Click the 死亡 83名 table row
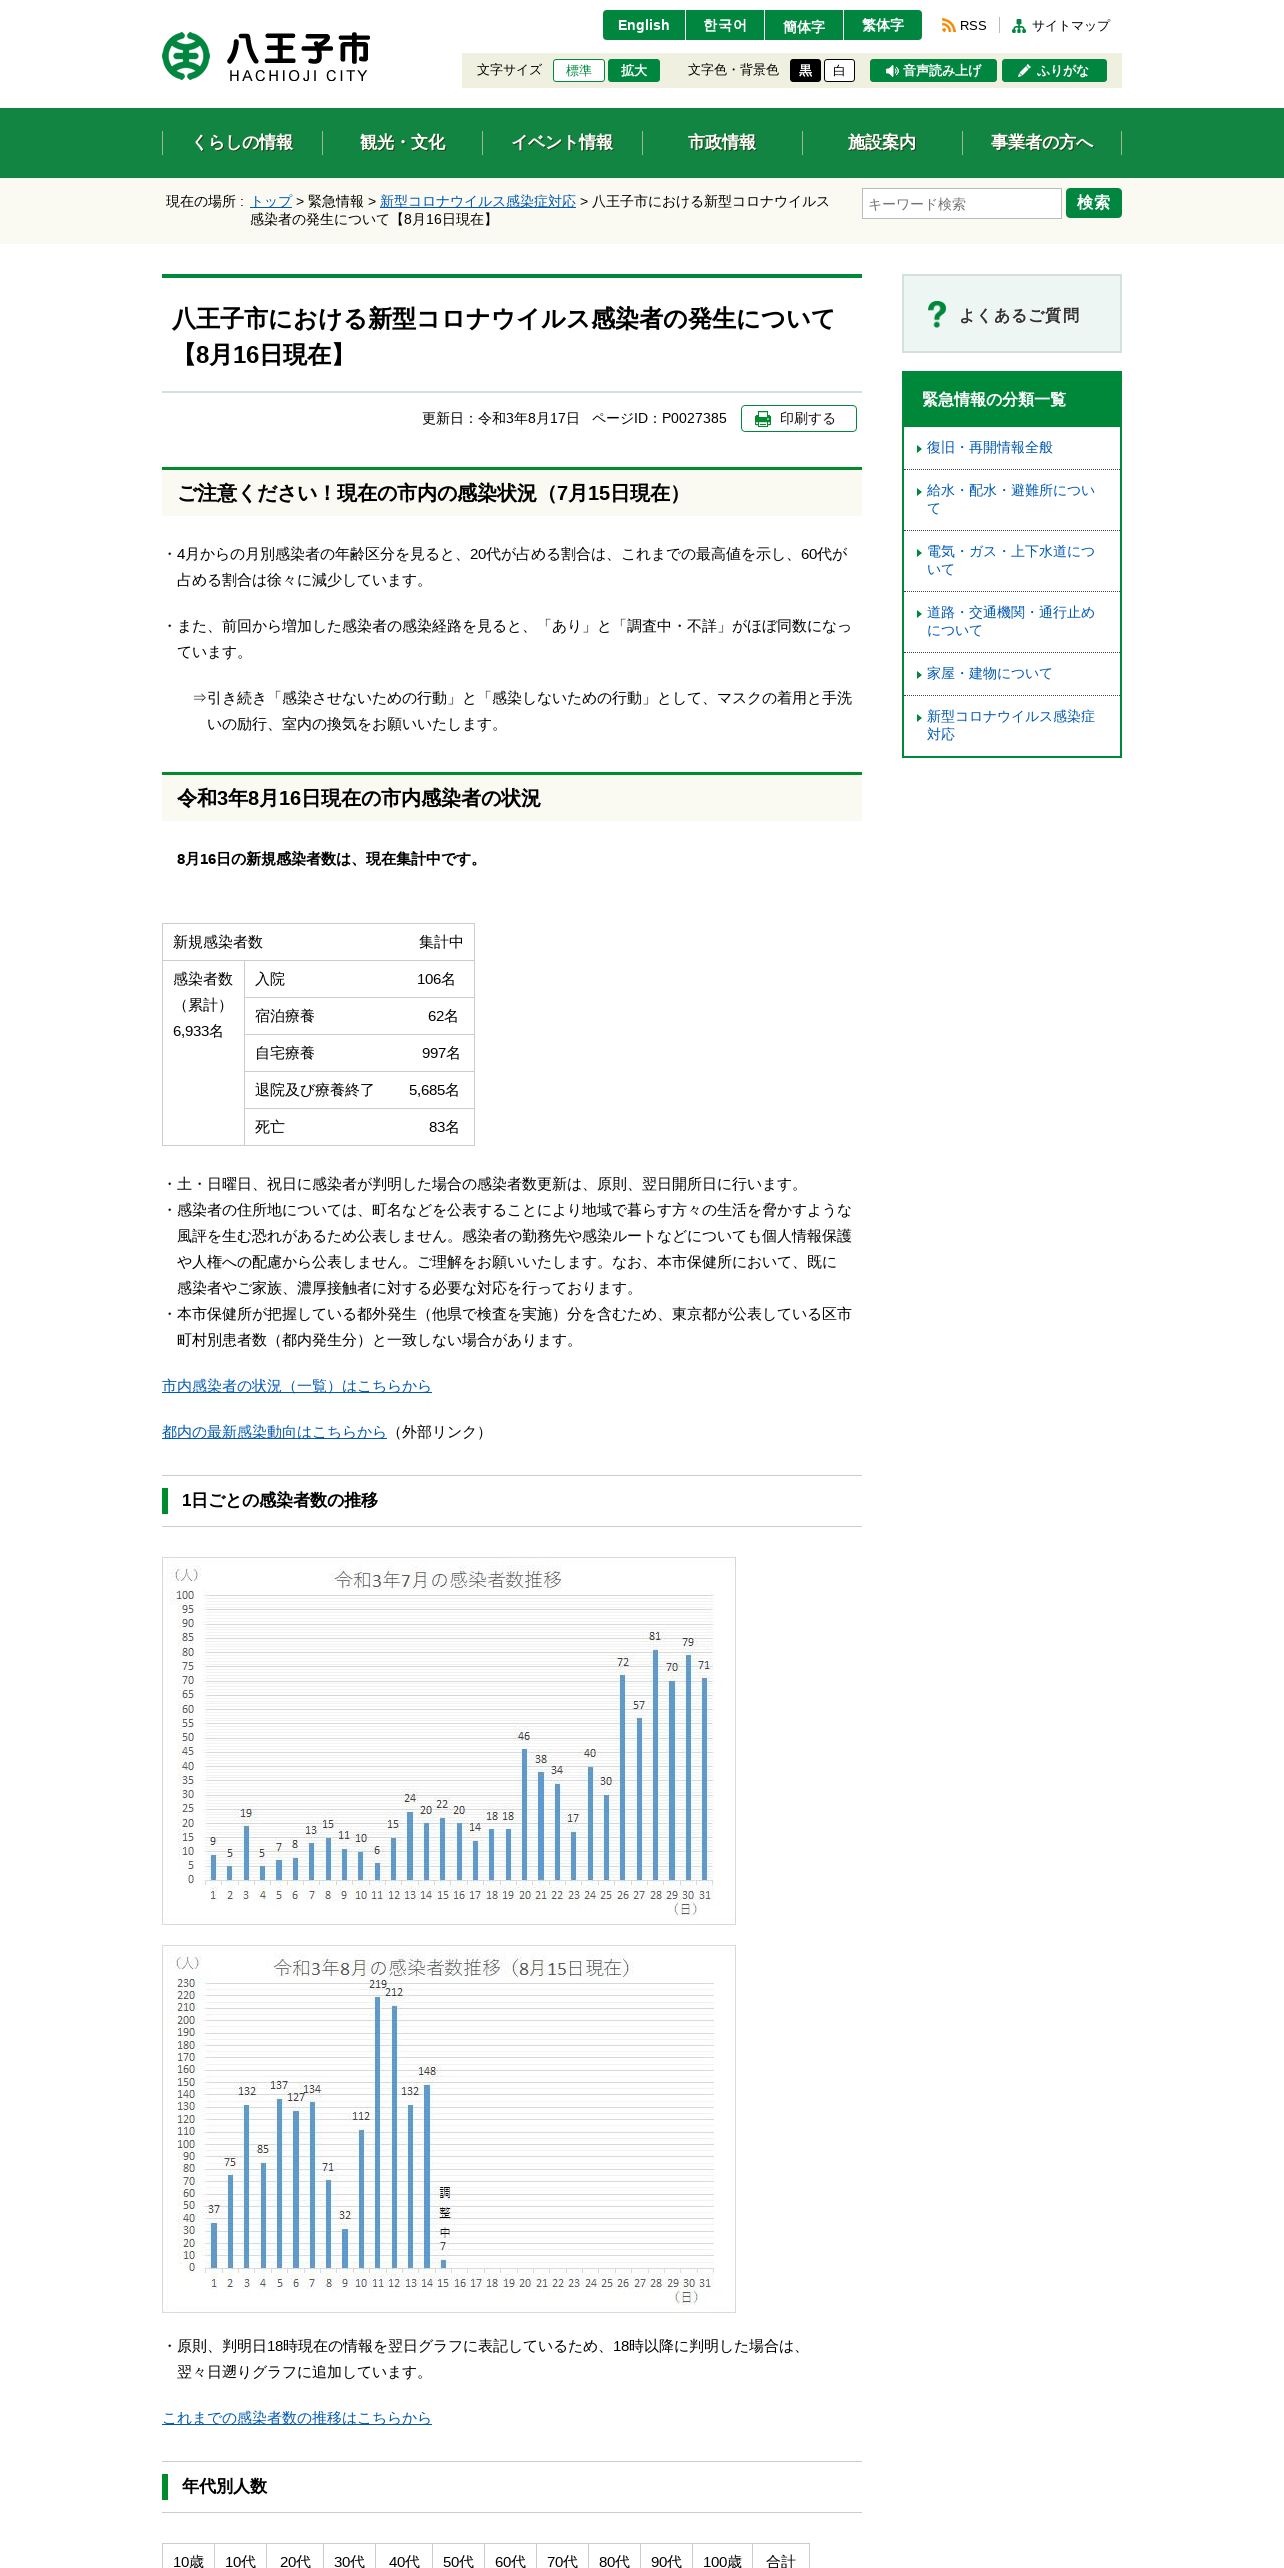This screenshot has width=1284, height=2568. point(359,1127)
